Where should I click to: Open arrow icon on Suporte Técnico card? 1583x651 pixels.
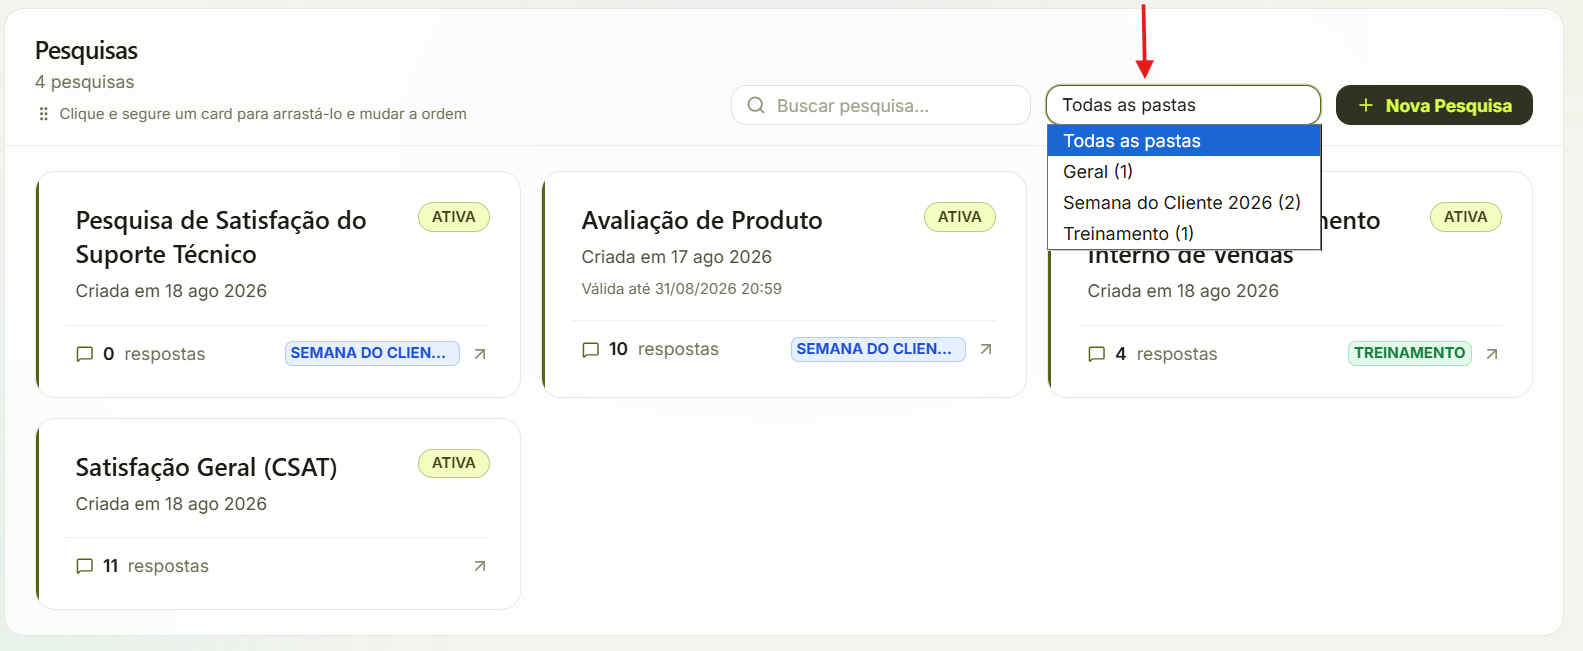[x=480, y=354]
